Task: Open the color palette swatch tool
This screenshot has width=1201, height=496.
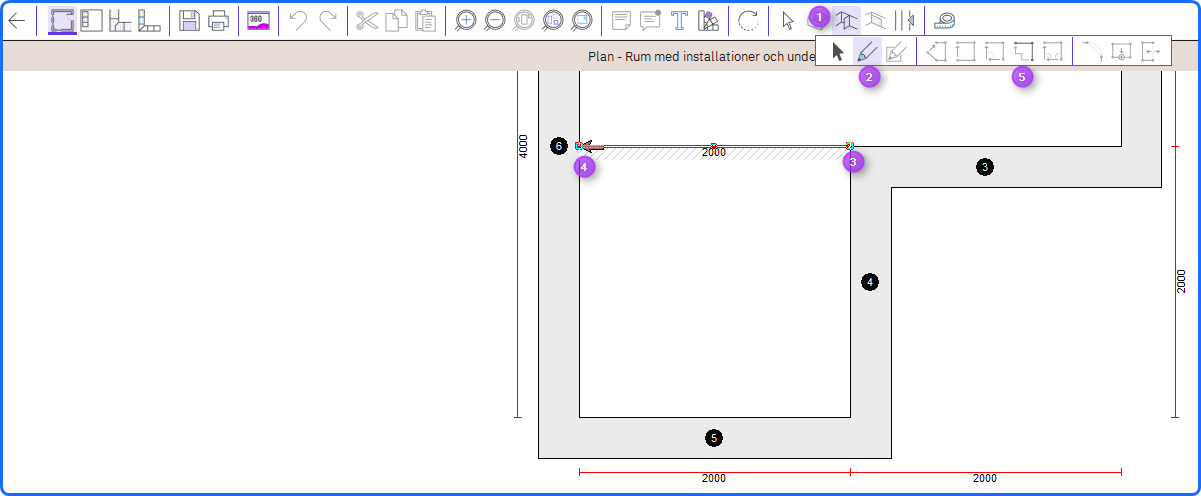Action: pyautogui.click(x=709, y=20)
